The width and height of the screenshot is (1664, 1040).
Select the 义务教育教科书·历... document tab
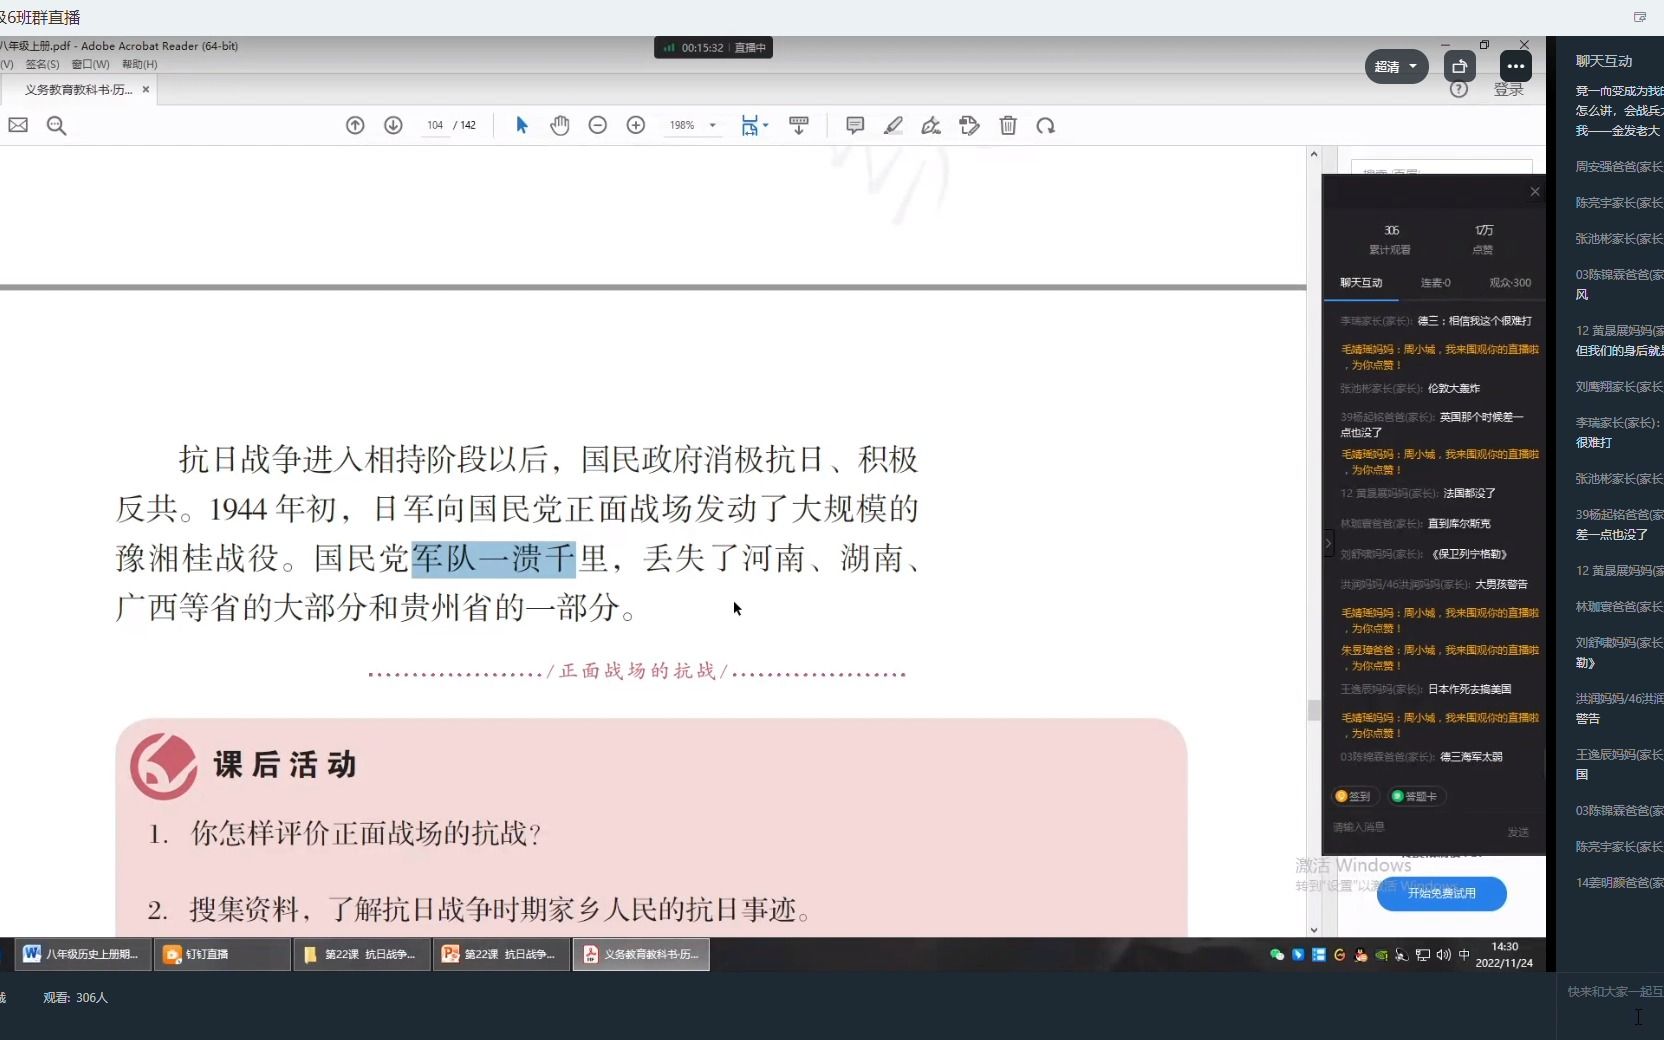[78, 89]
